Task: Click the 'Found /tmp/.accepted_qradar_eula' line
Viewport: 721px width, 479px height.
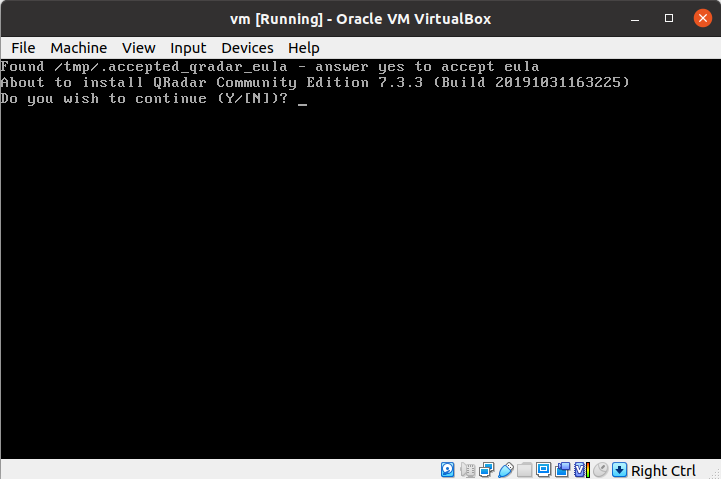Action: coord(269,67)
